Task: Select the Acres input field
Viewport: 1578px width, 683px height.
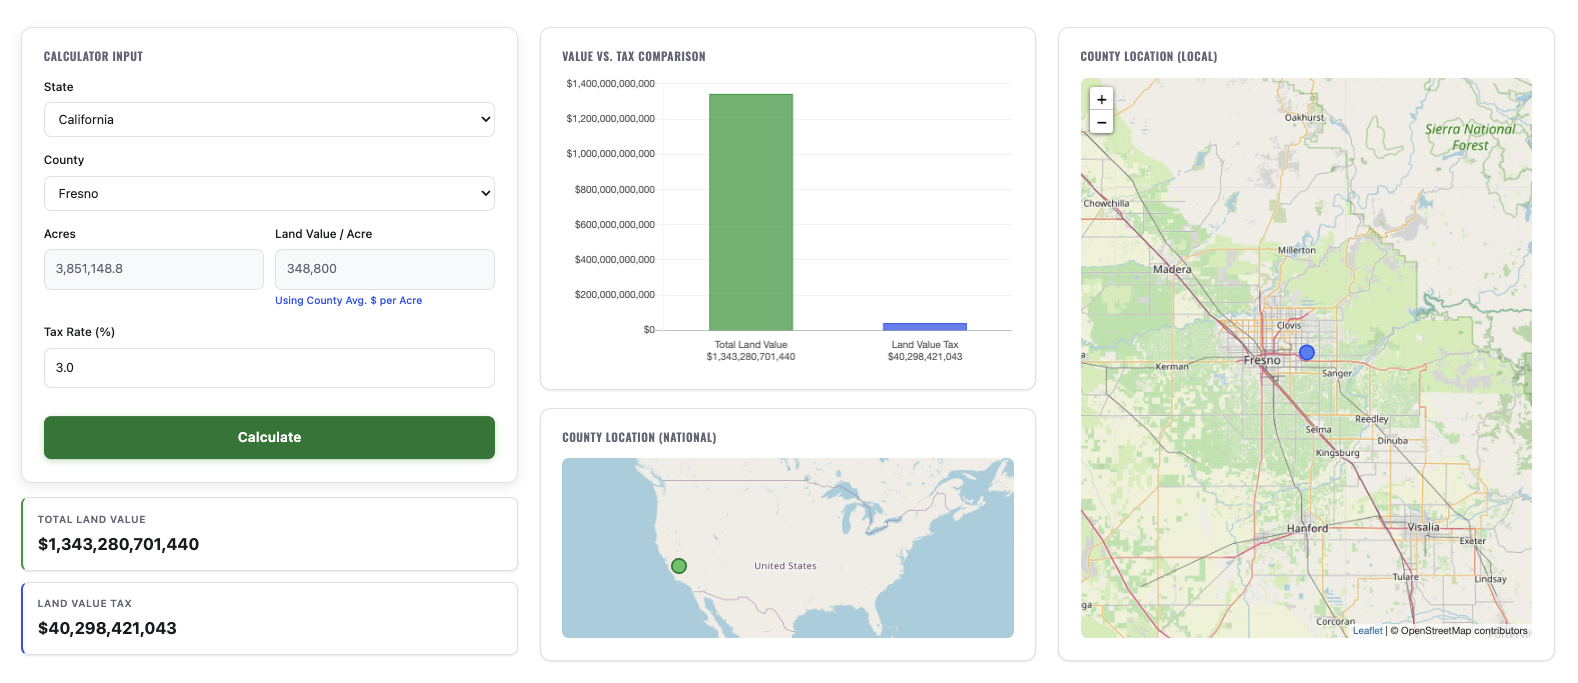Action: pos(154,270)
